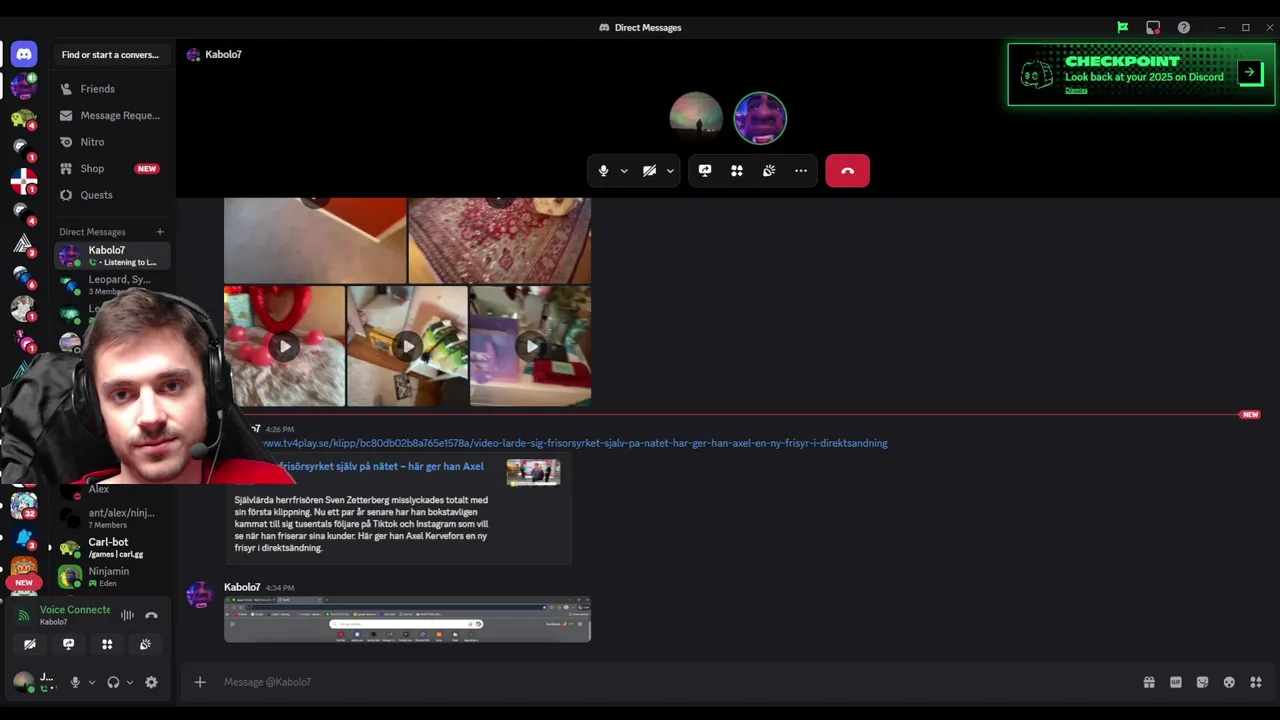
Task: Click Voice Connected status text
Action: [75, 610]
